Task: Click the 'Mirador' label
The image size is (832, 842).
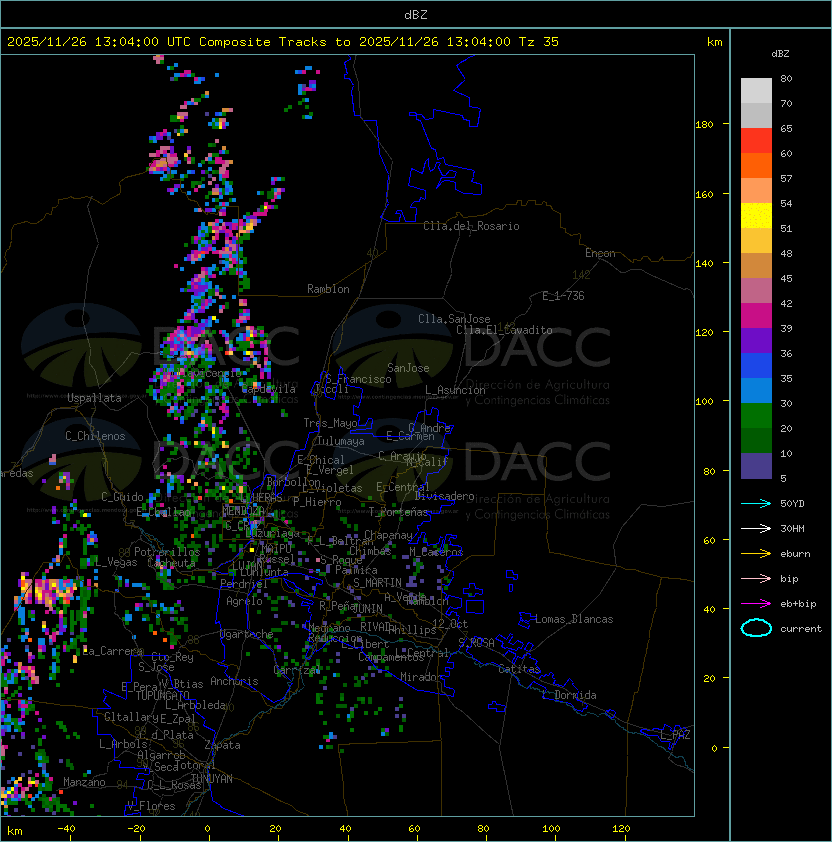Action: tap(422, 677)
